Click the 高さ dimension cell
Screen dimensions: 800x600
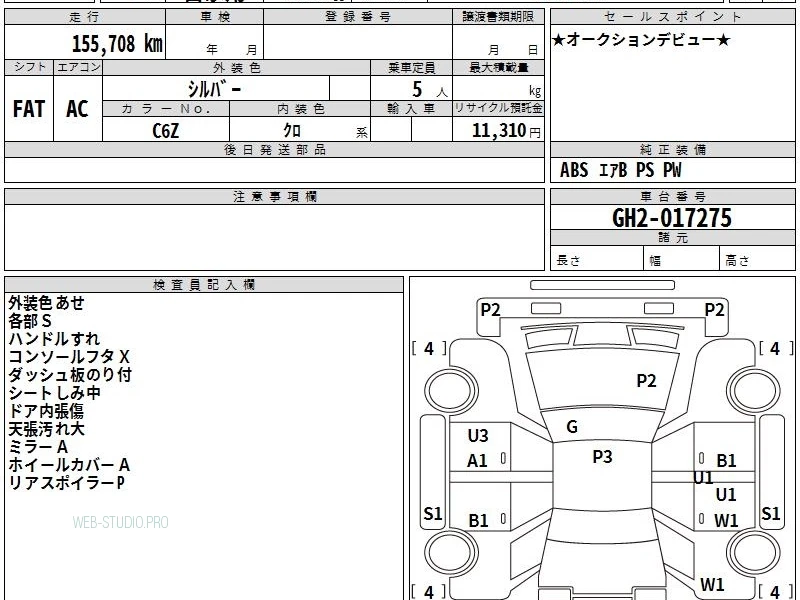pos(757,260)
